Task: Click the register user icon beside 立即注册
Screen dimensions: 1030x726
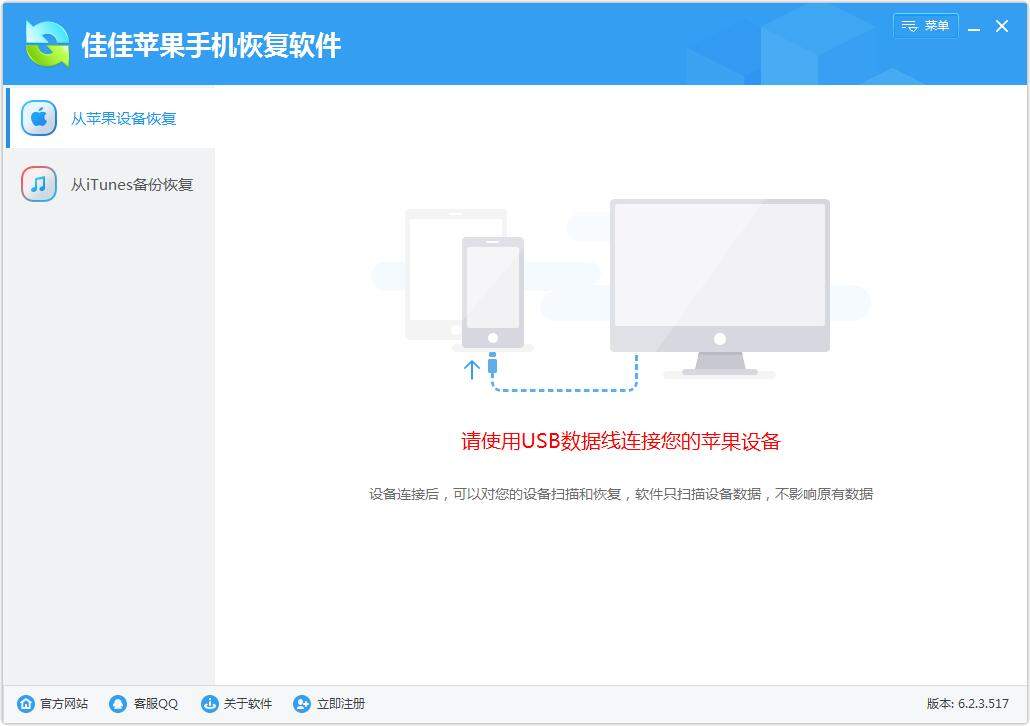Action: click(x=301, y=704)
